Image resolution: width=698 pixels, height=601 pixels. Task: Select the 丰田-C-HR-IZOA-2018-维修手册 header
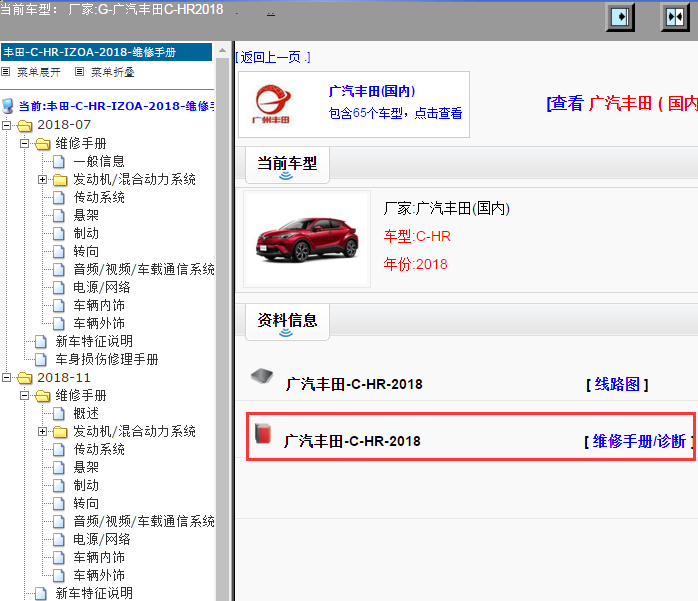click(x=106, y=52)
